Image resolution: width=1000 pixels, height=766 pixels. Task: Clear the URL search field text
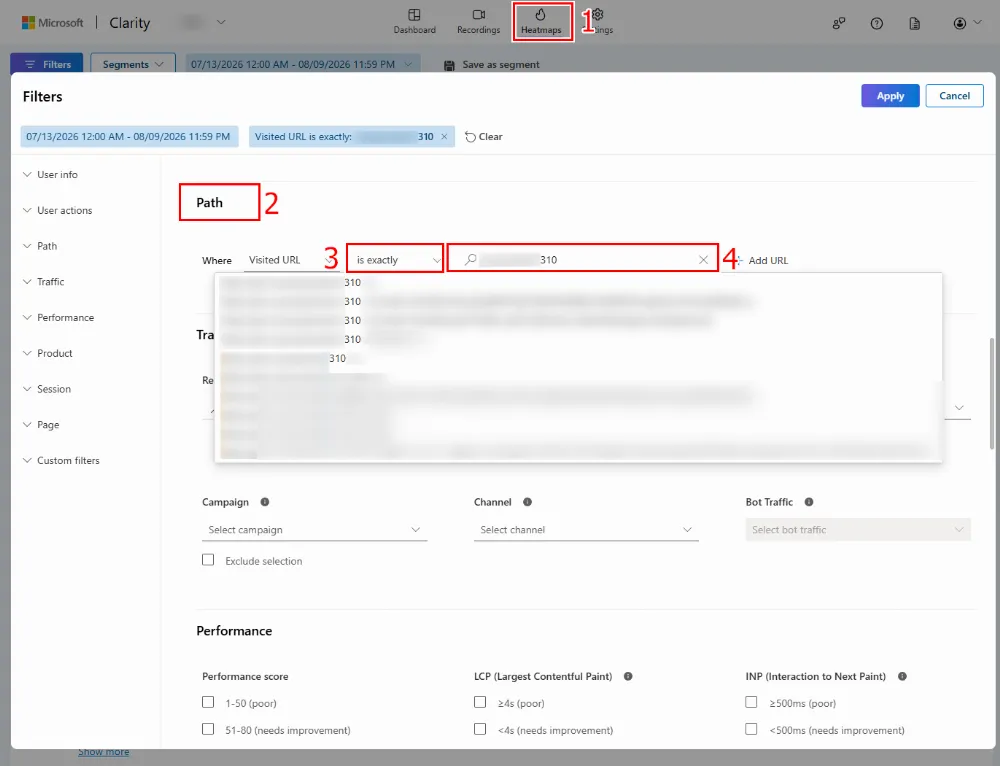click(703, 260)
